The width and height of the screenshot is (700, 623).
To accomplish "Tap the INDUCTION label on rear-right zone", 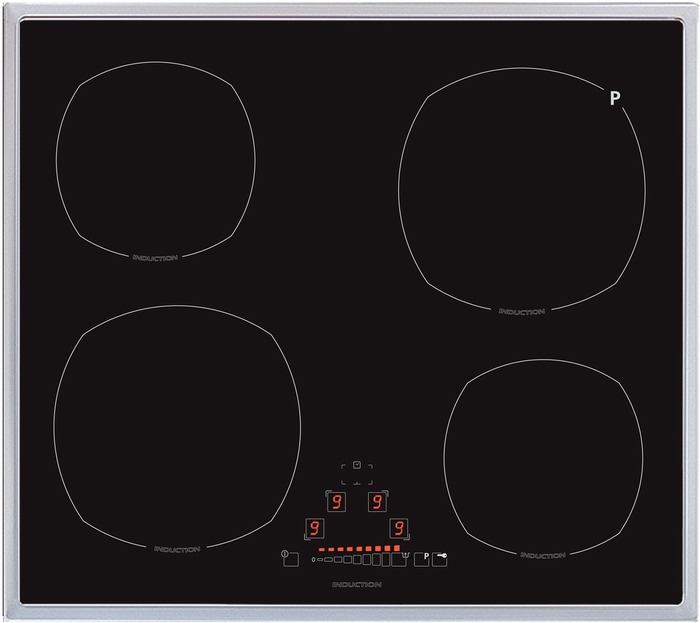I will click(521, 311).
